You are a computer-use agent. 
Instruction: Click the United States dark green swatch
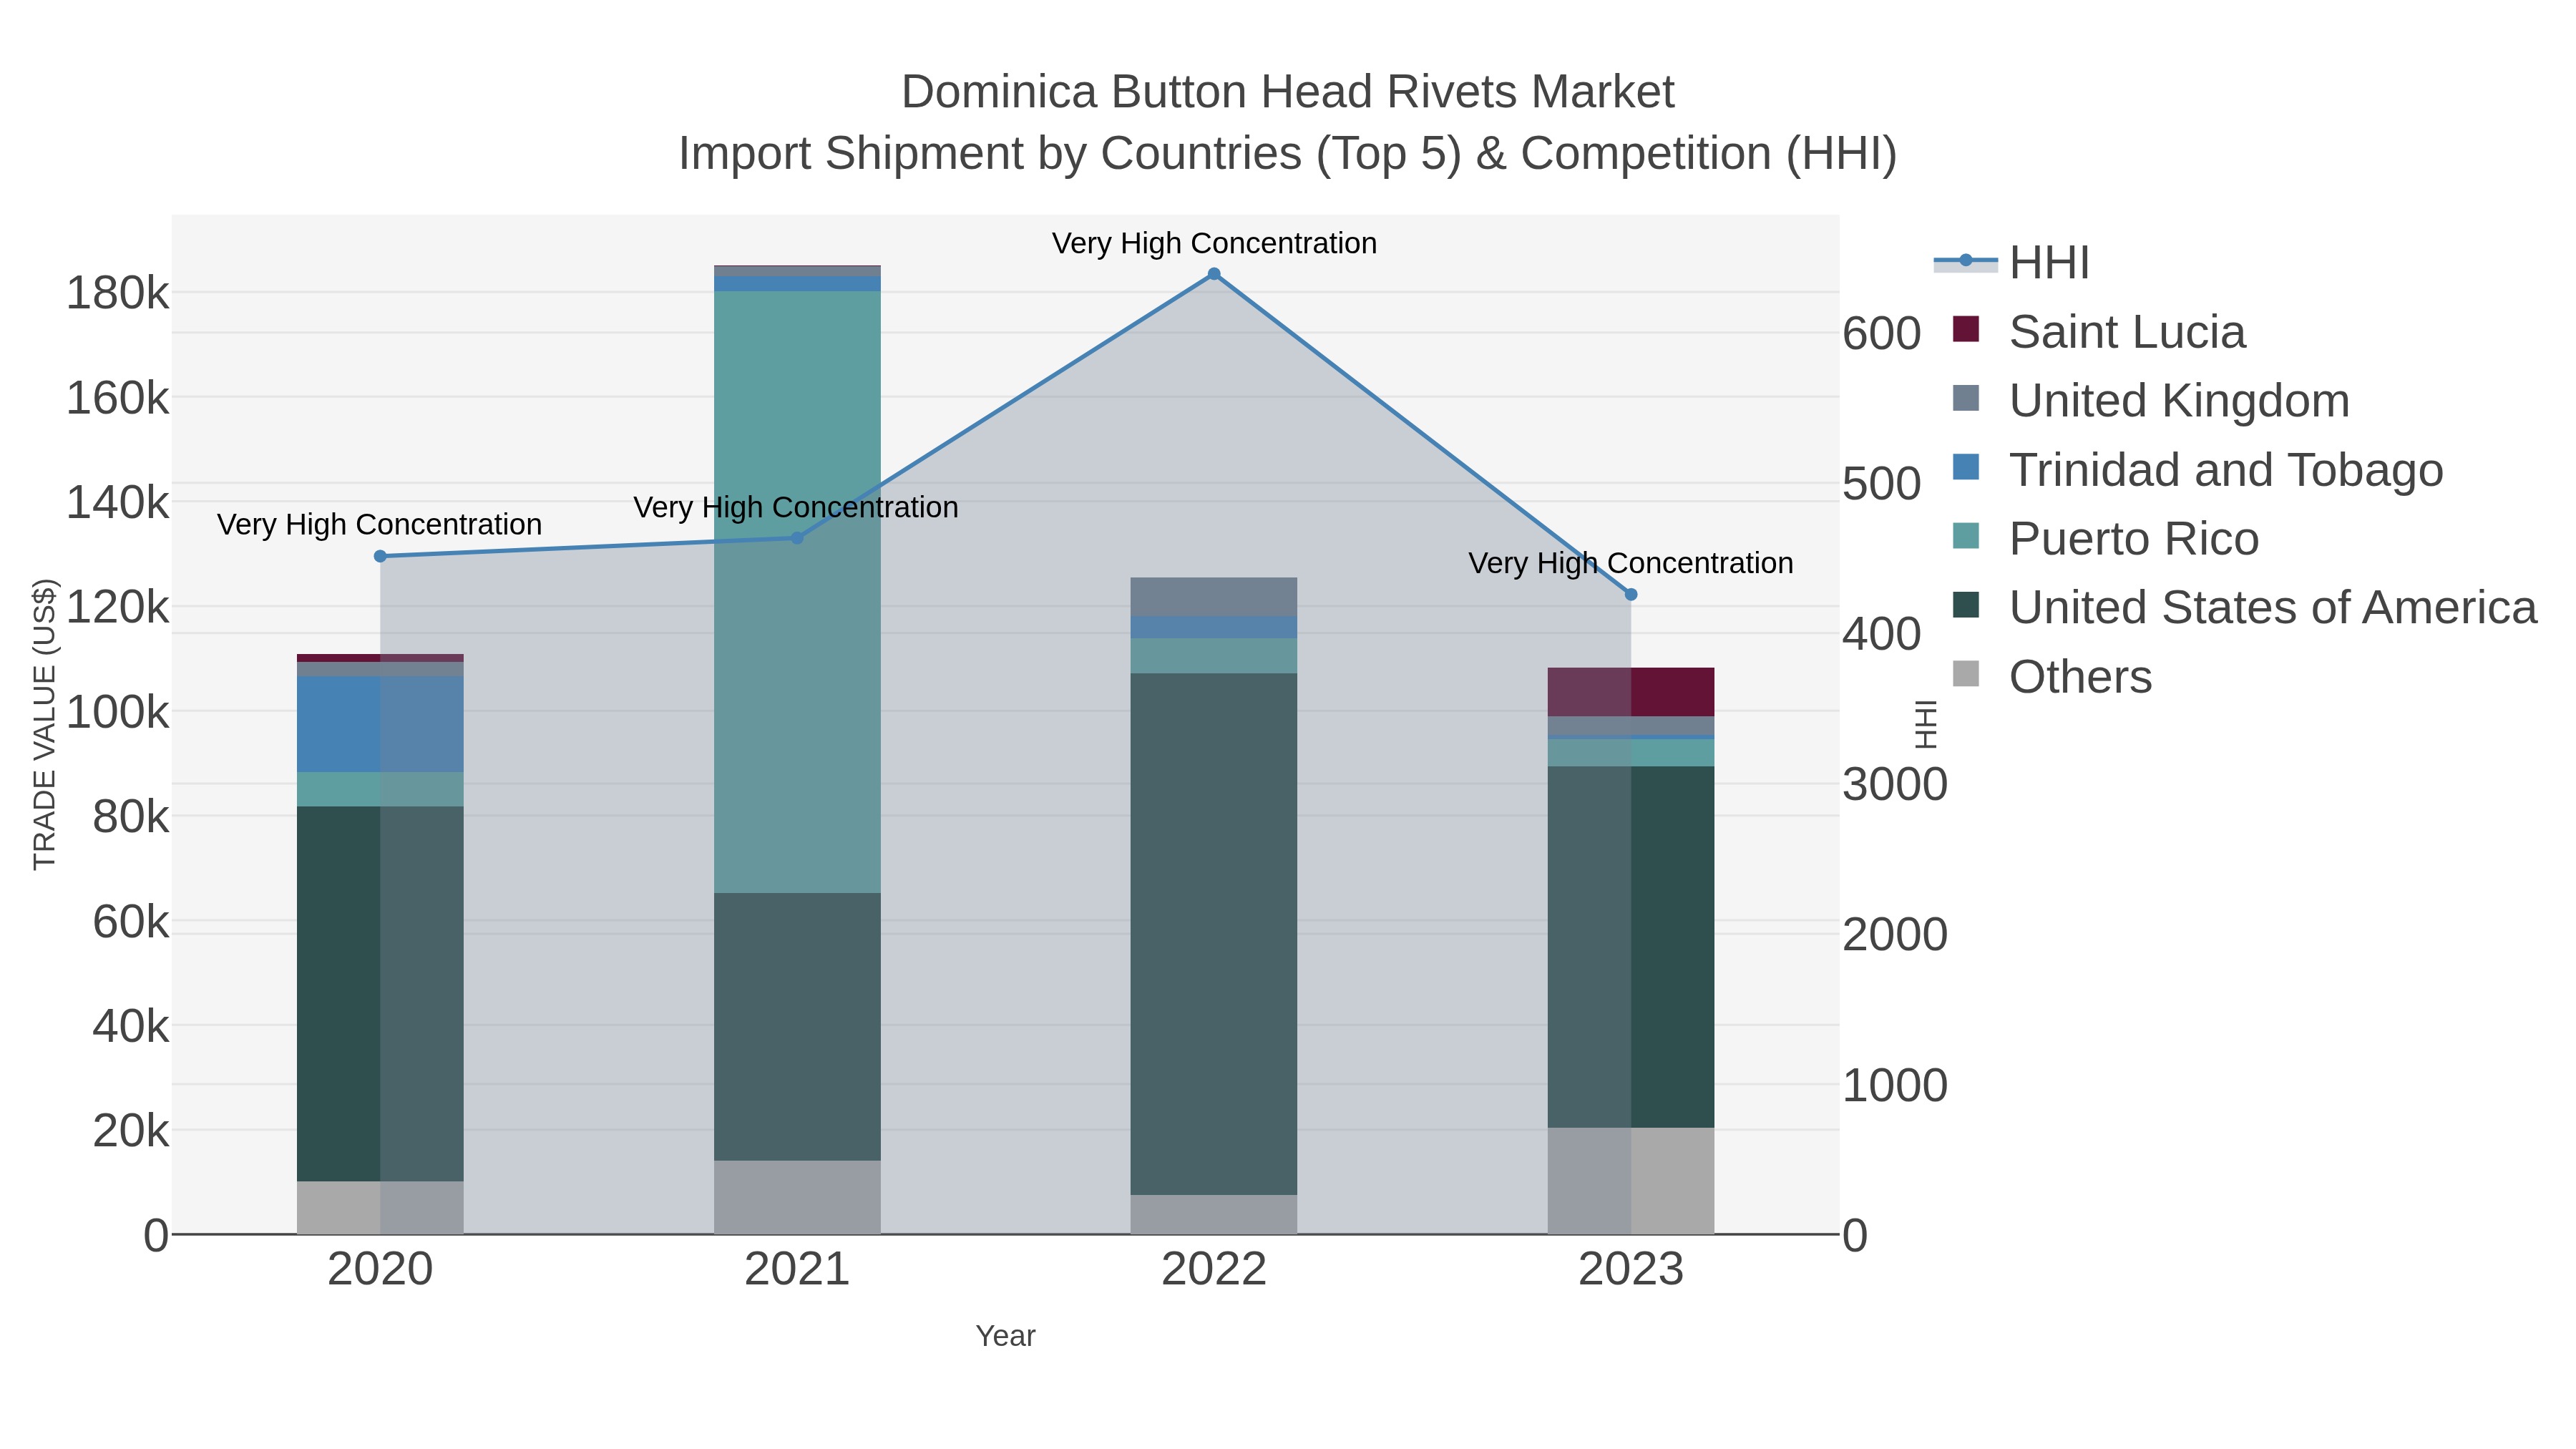click(1966, 605)
